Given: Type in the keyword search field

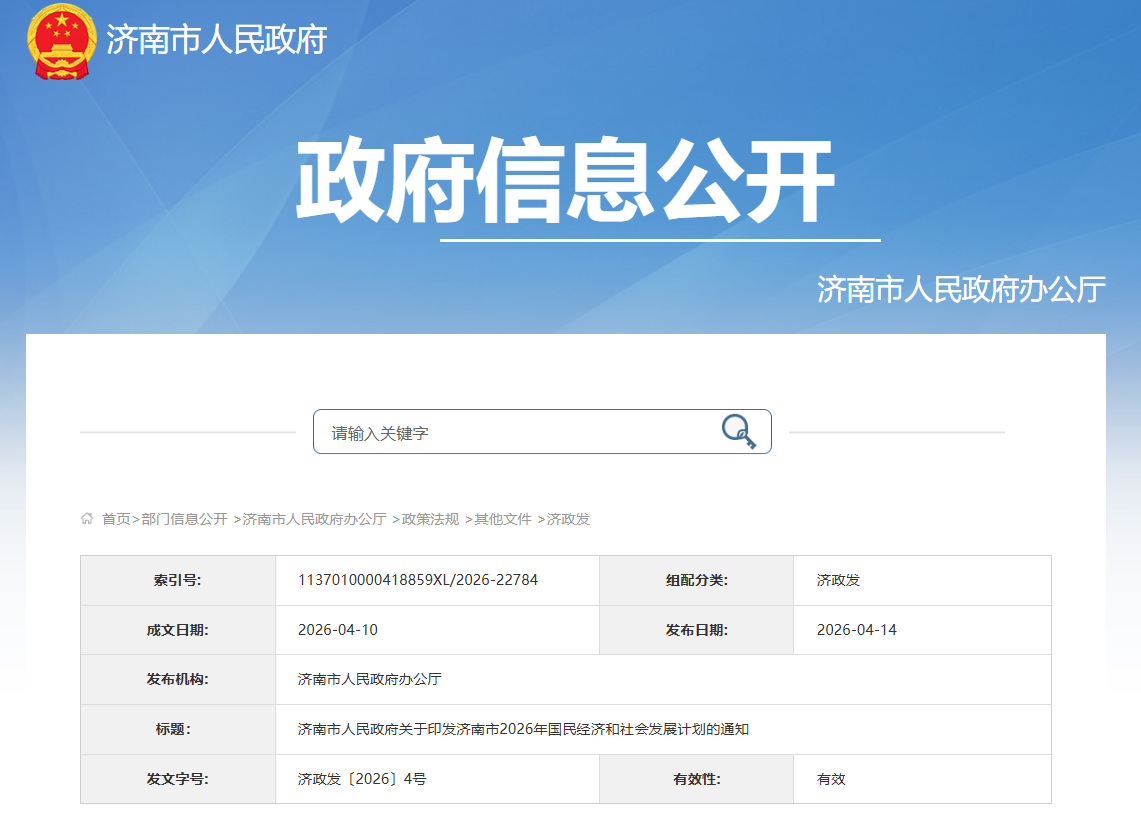Looking at the screenshot, I should (515, 433).
